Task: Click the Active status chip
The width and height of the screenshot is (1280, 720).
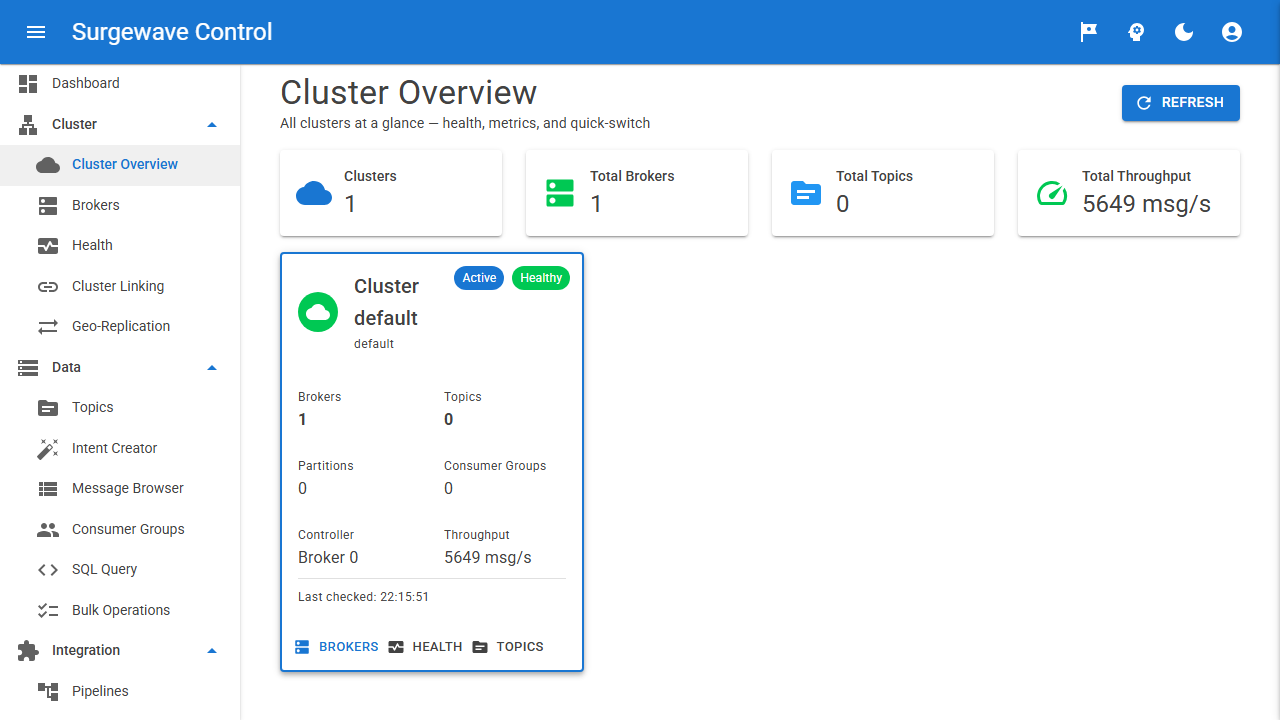Action: pyautogui.click(x=479, y=278)
